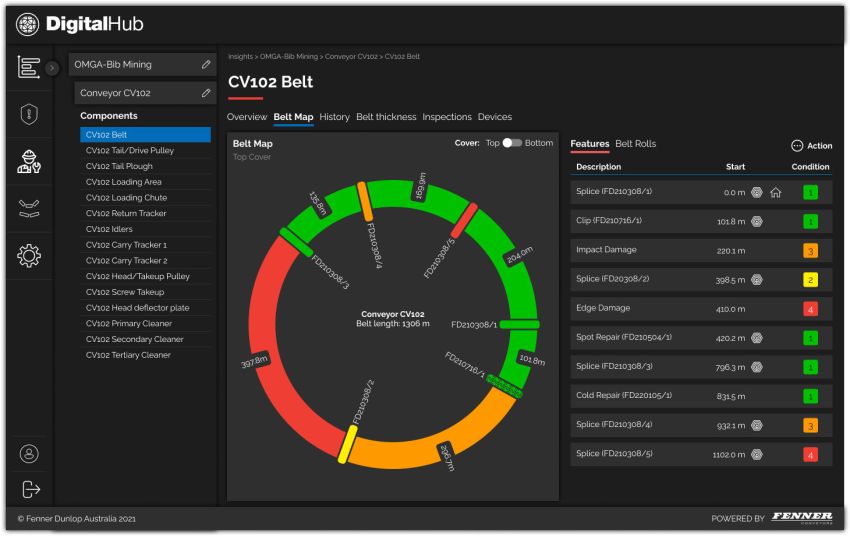
Task: Select CV102 Loading Chute component
Action: 145,198
